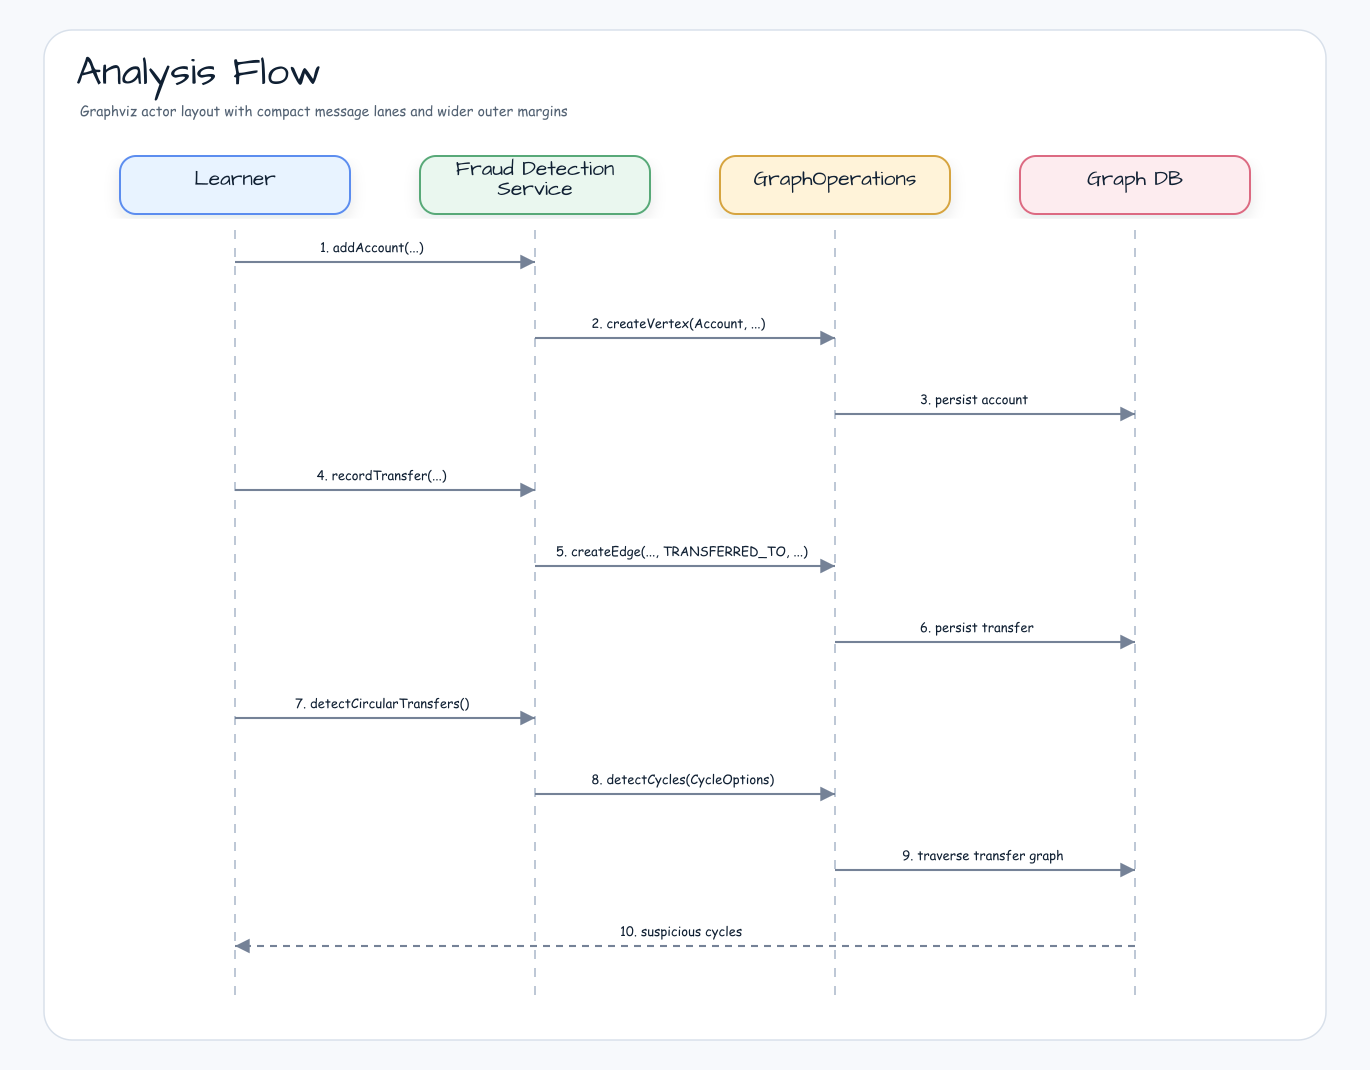Select the Graph DB actor box

(1135, 185)
